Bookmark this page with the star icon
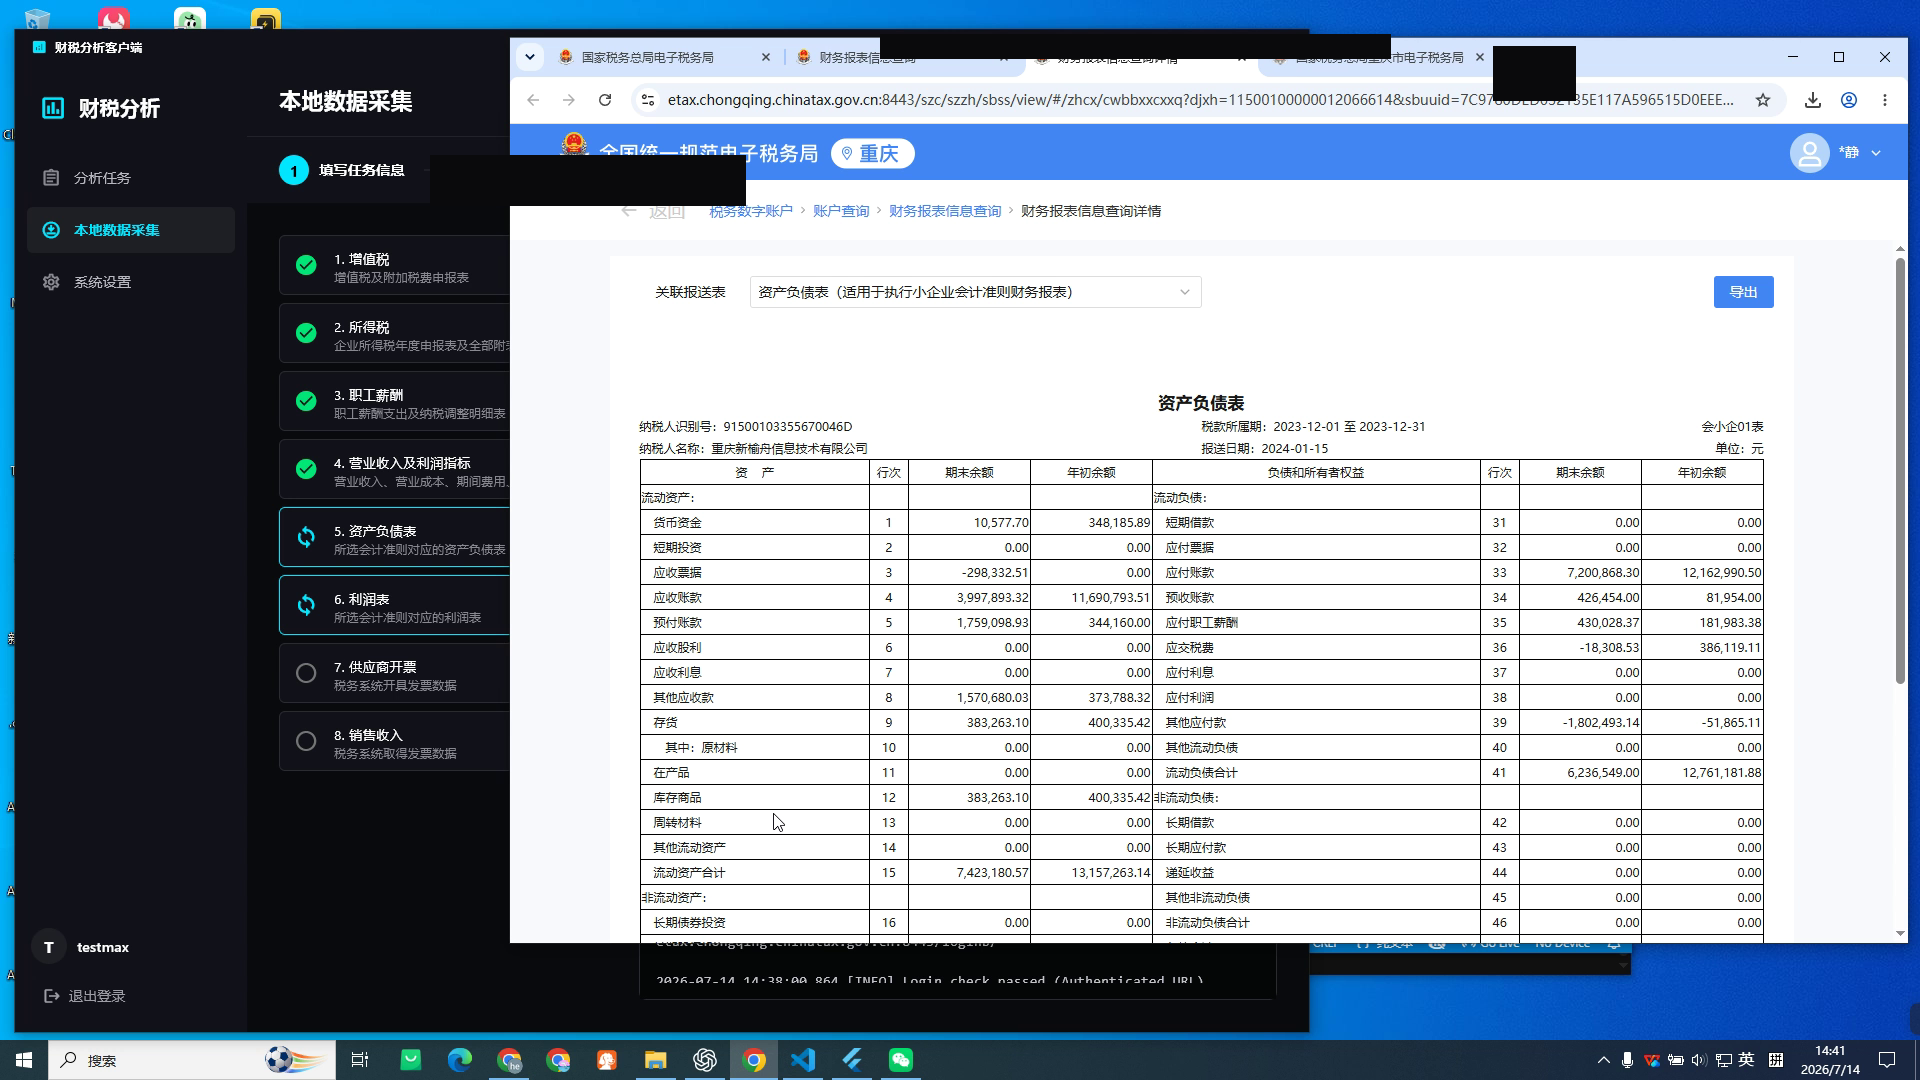 [x=1763, y=100]
